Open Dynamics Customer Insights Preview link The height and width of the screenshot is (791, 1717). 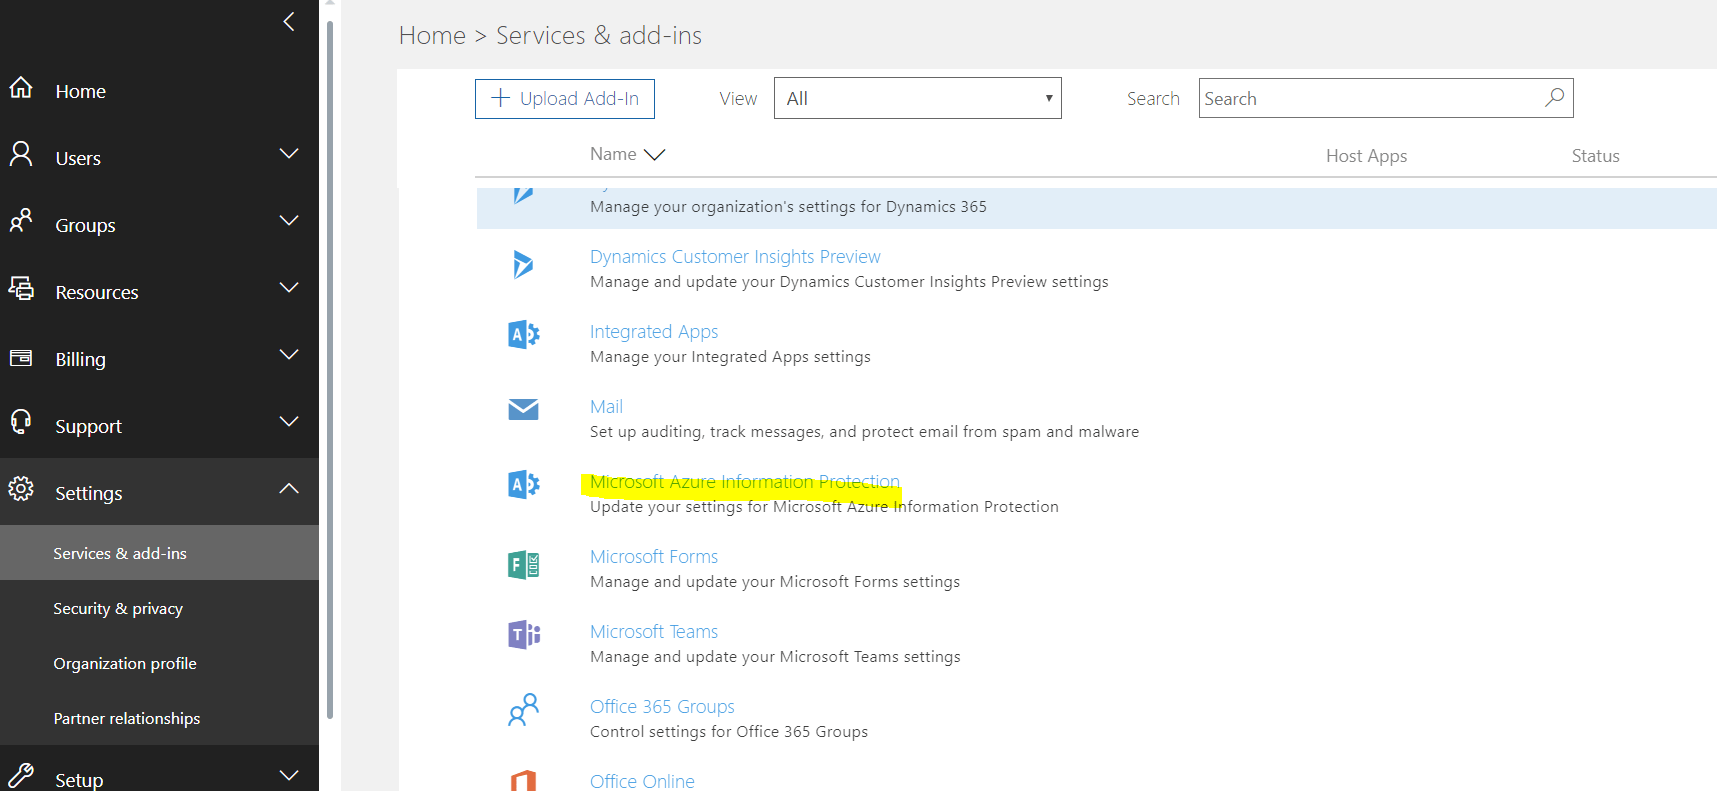[x=735, y=257]
